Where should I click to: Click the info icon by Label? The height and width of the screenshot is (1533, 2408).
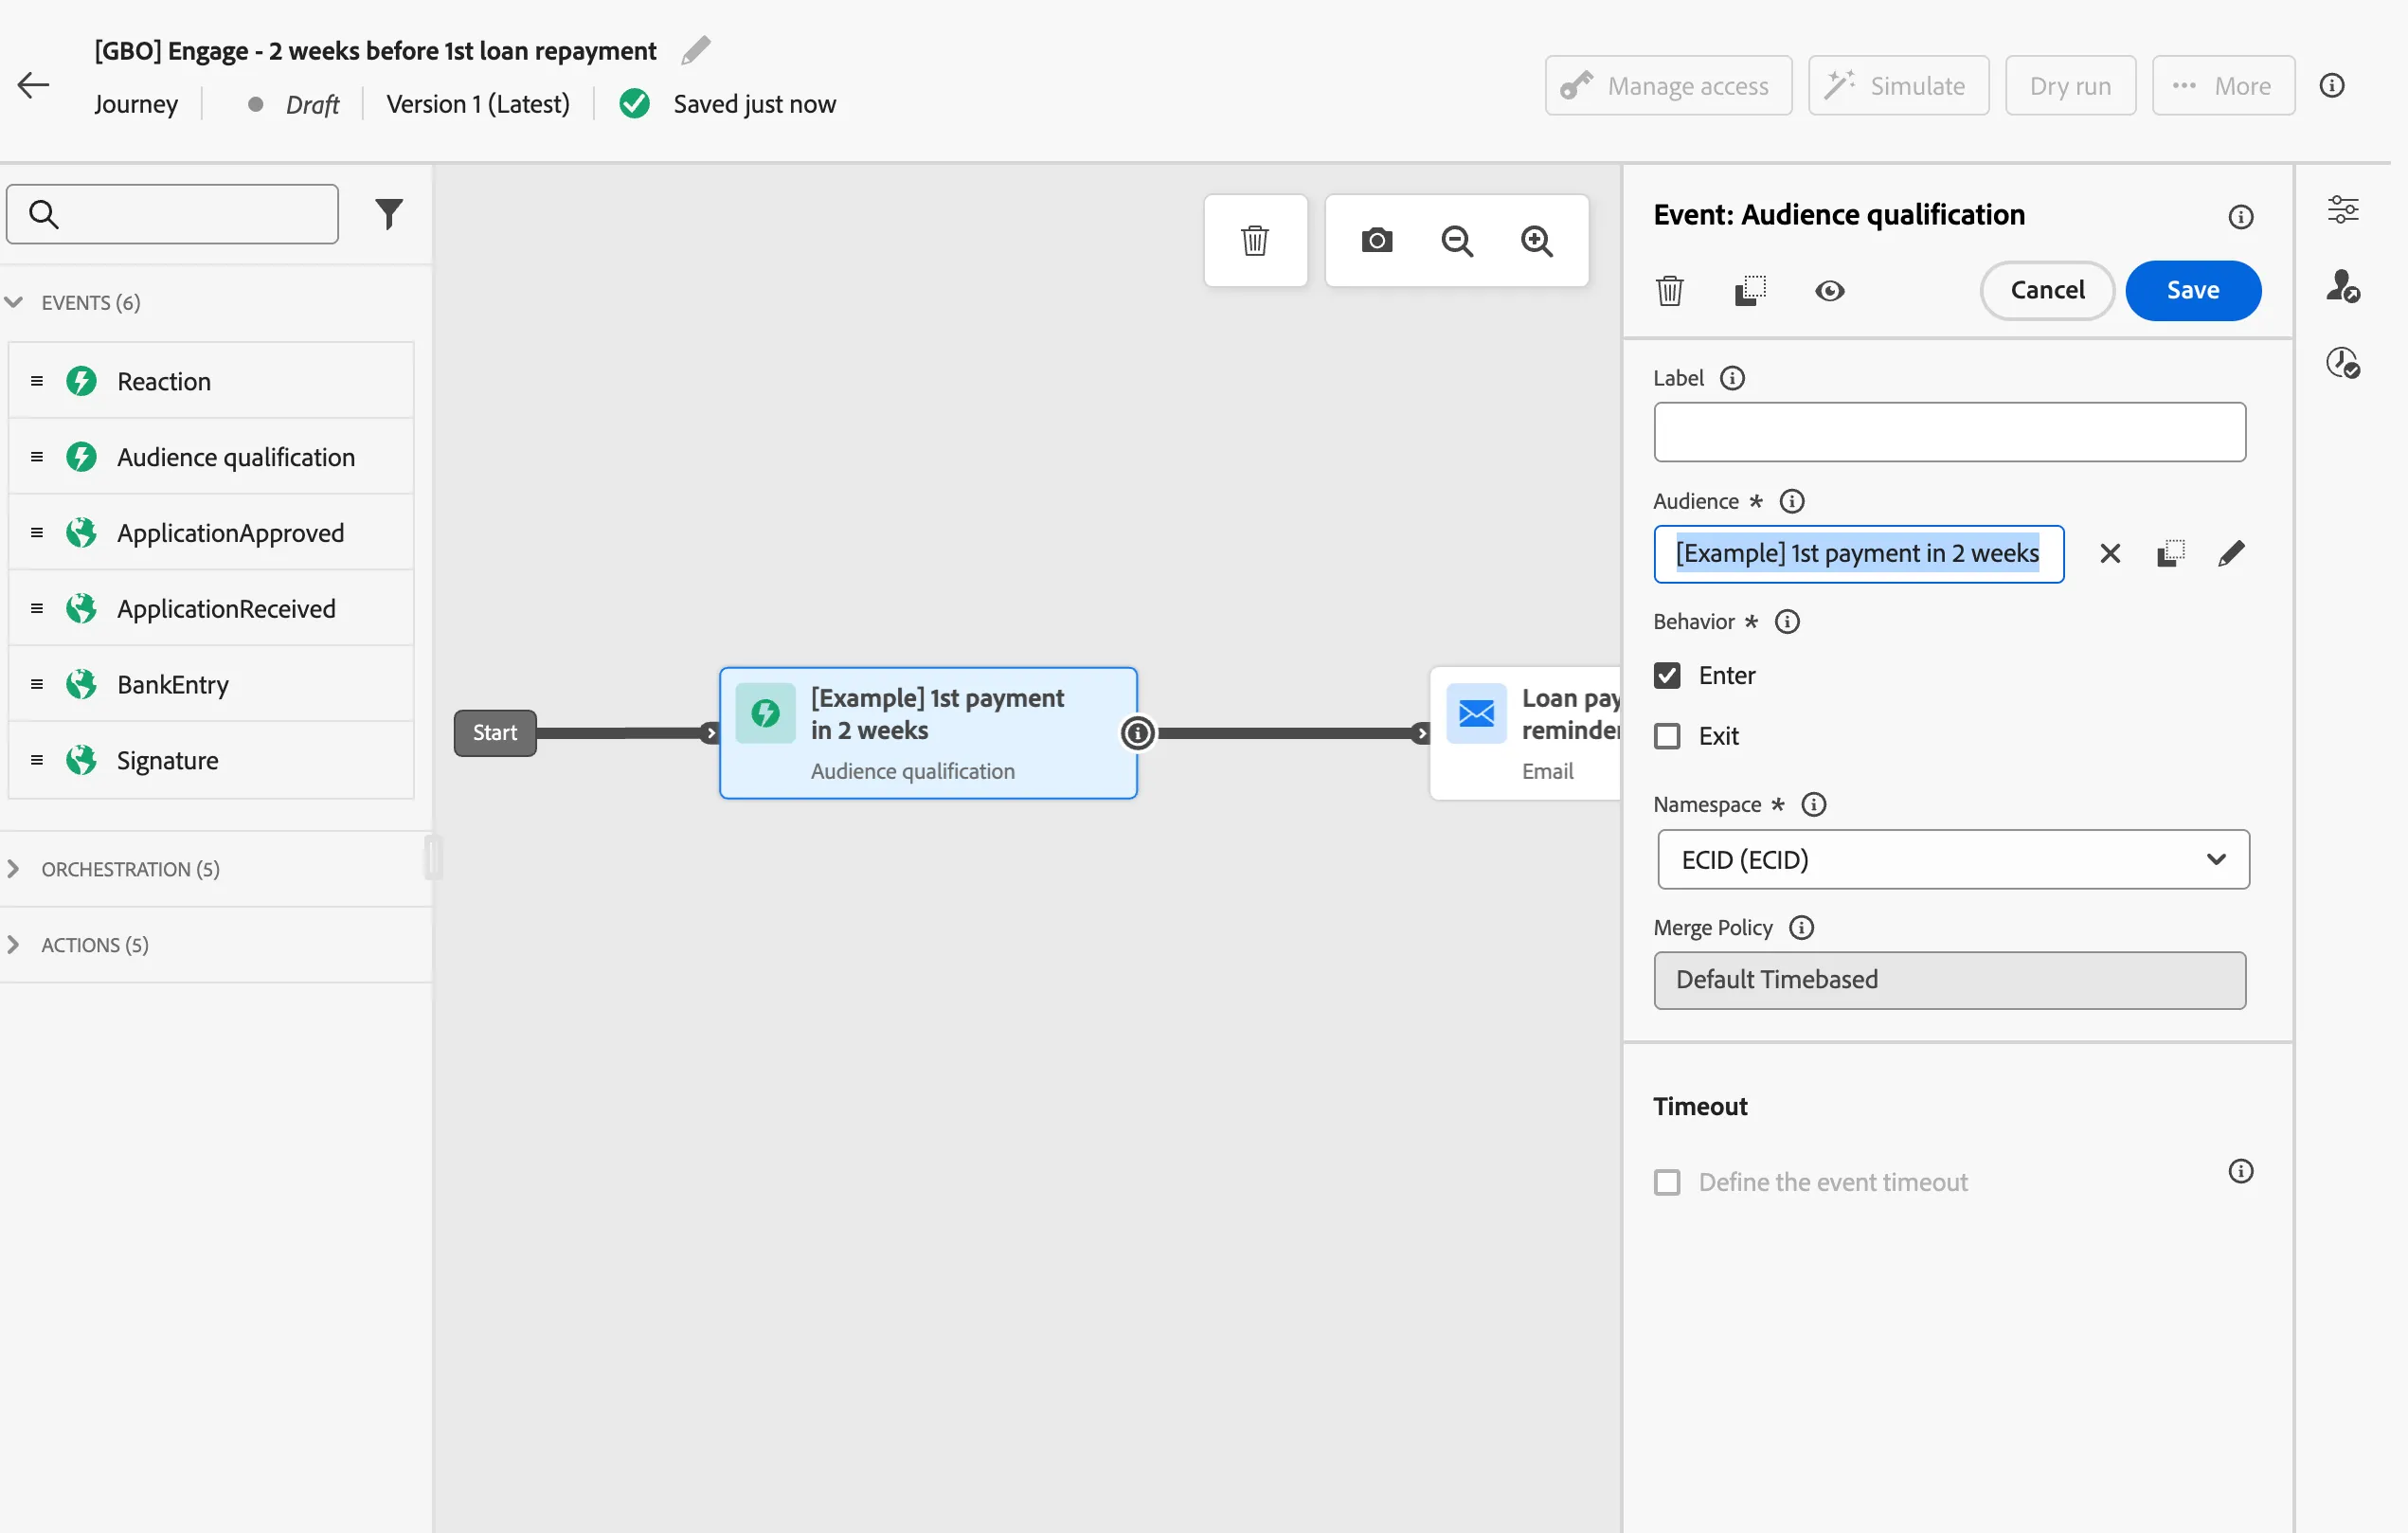[1732, 378]
